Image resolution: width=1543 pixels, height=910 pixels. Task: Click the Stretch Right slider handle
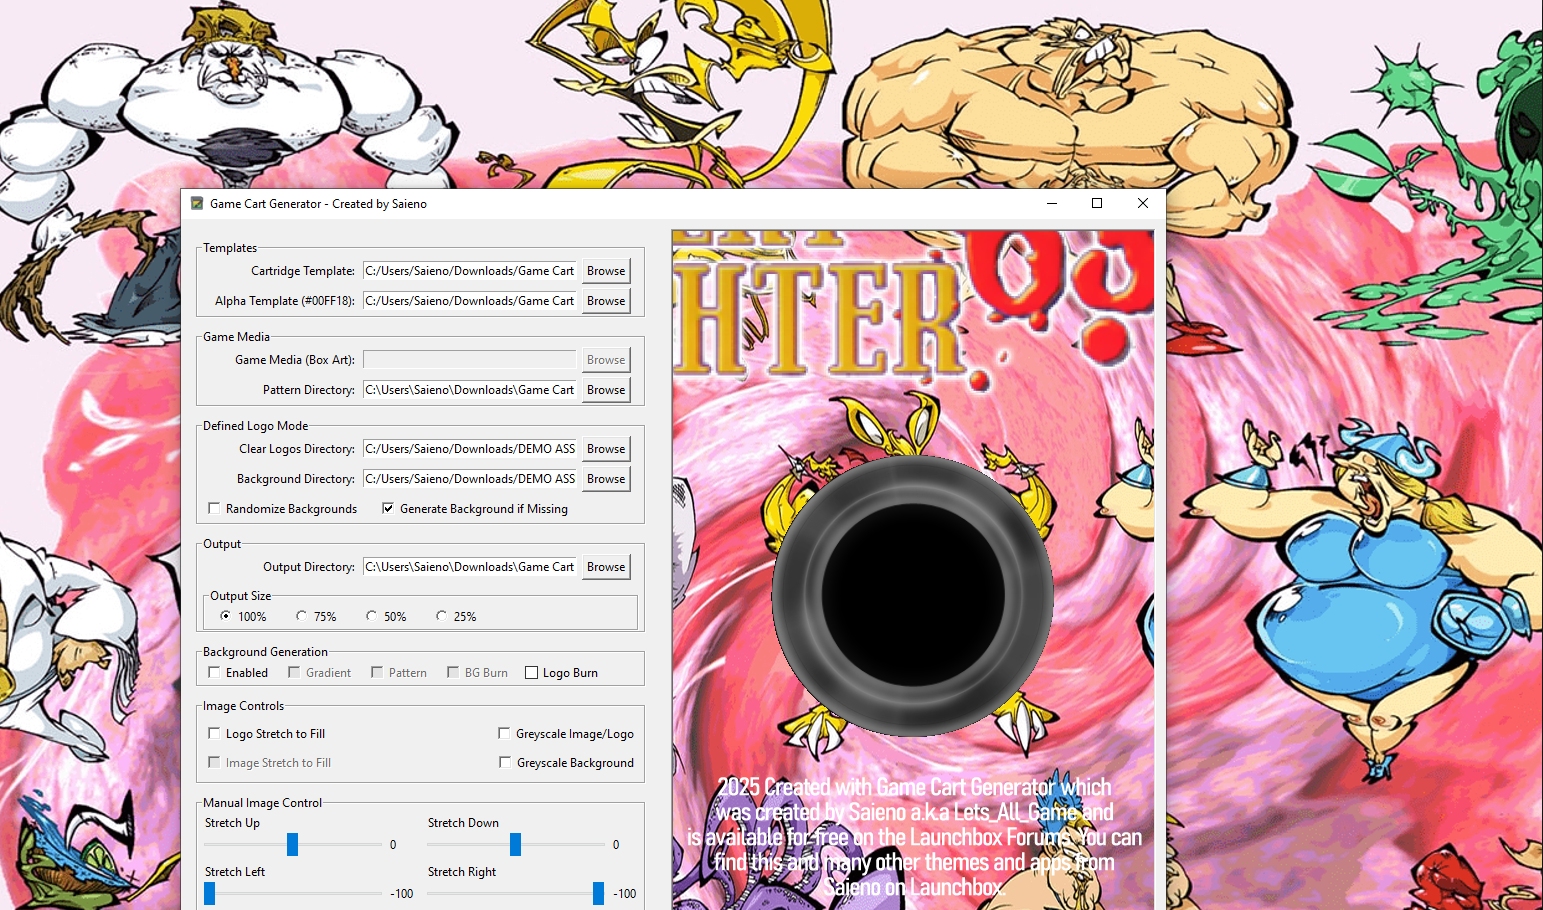point(598,893)
